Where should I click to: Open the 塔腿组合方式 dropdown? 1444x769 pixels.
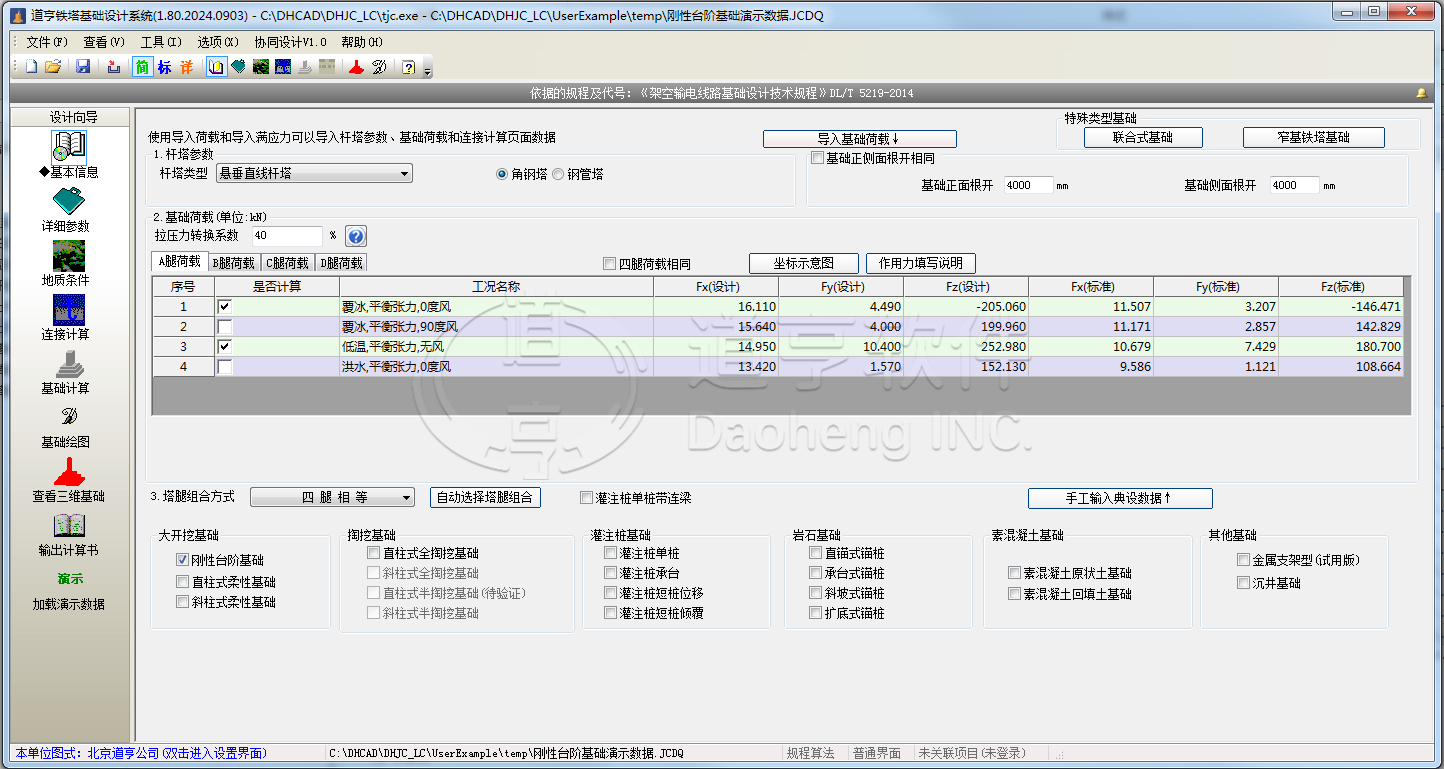[332, 498]
